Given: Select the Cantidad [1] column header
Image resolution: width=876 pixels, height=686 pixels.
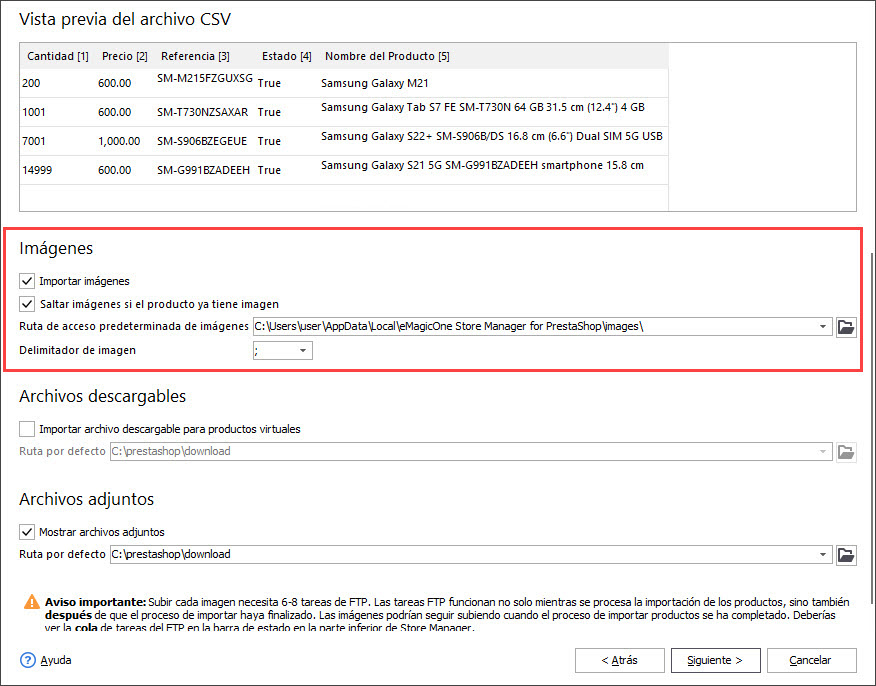Looking at the screenshot, I should pyautogui.click(x=58, y=56).
